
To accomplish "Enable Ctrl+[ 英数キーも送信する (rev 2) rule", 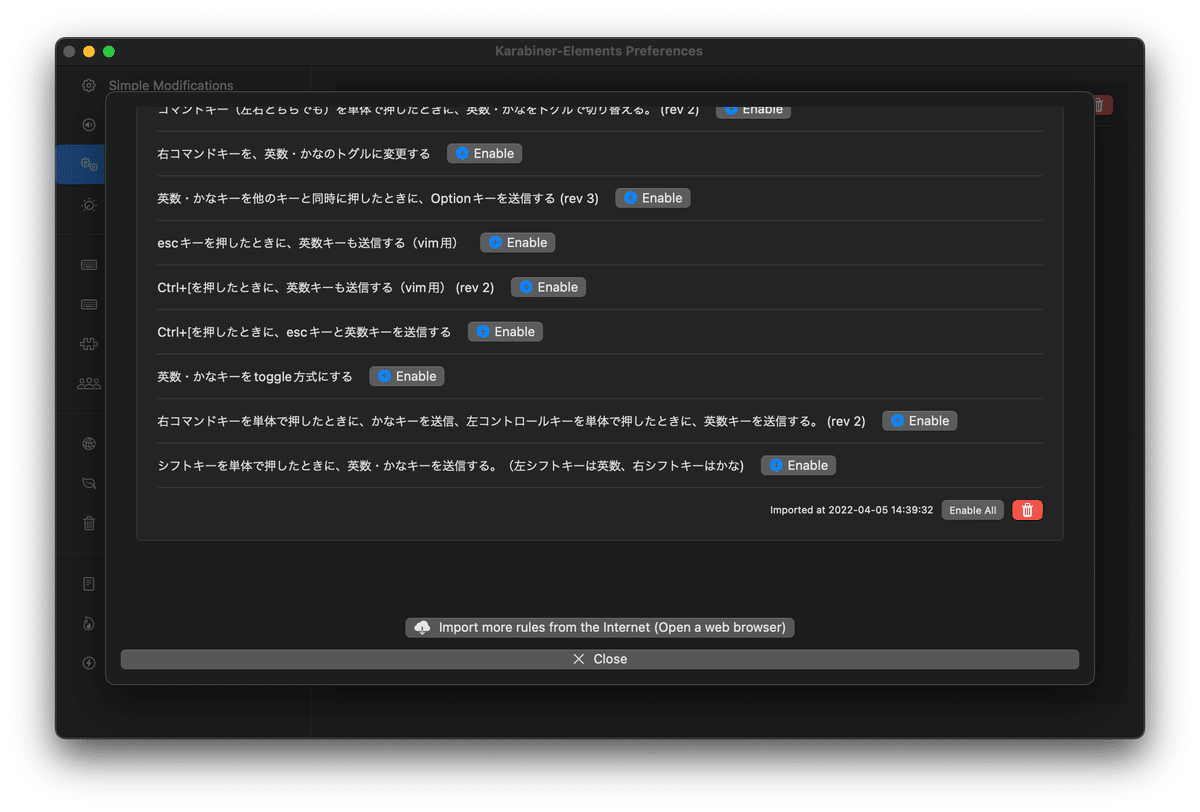I will point(548,287).
